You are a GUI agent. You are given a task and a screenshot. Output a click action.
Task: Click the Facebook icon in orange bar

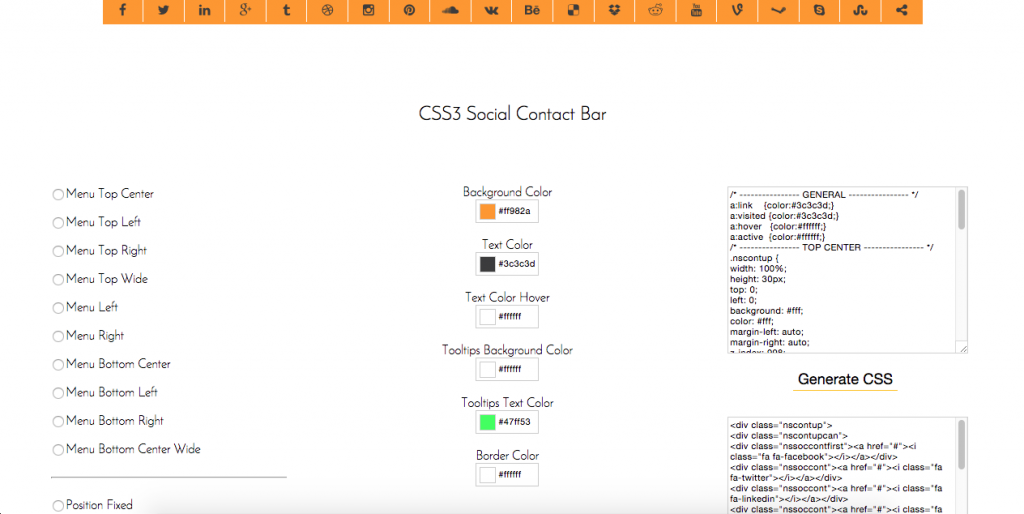tap(123, 10)
